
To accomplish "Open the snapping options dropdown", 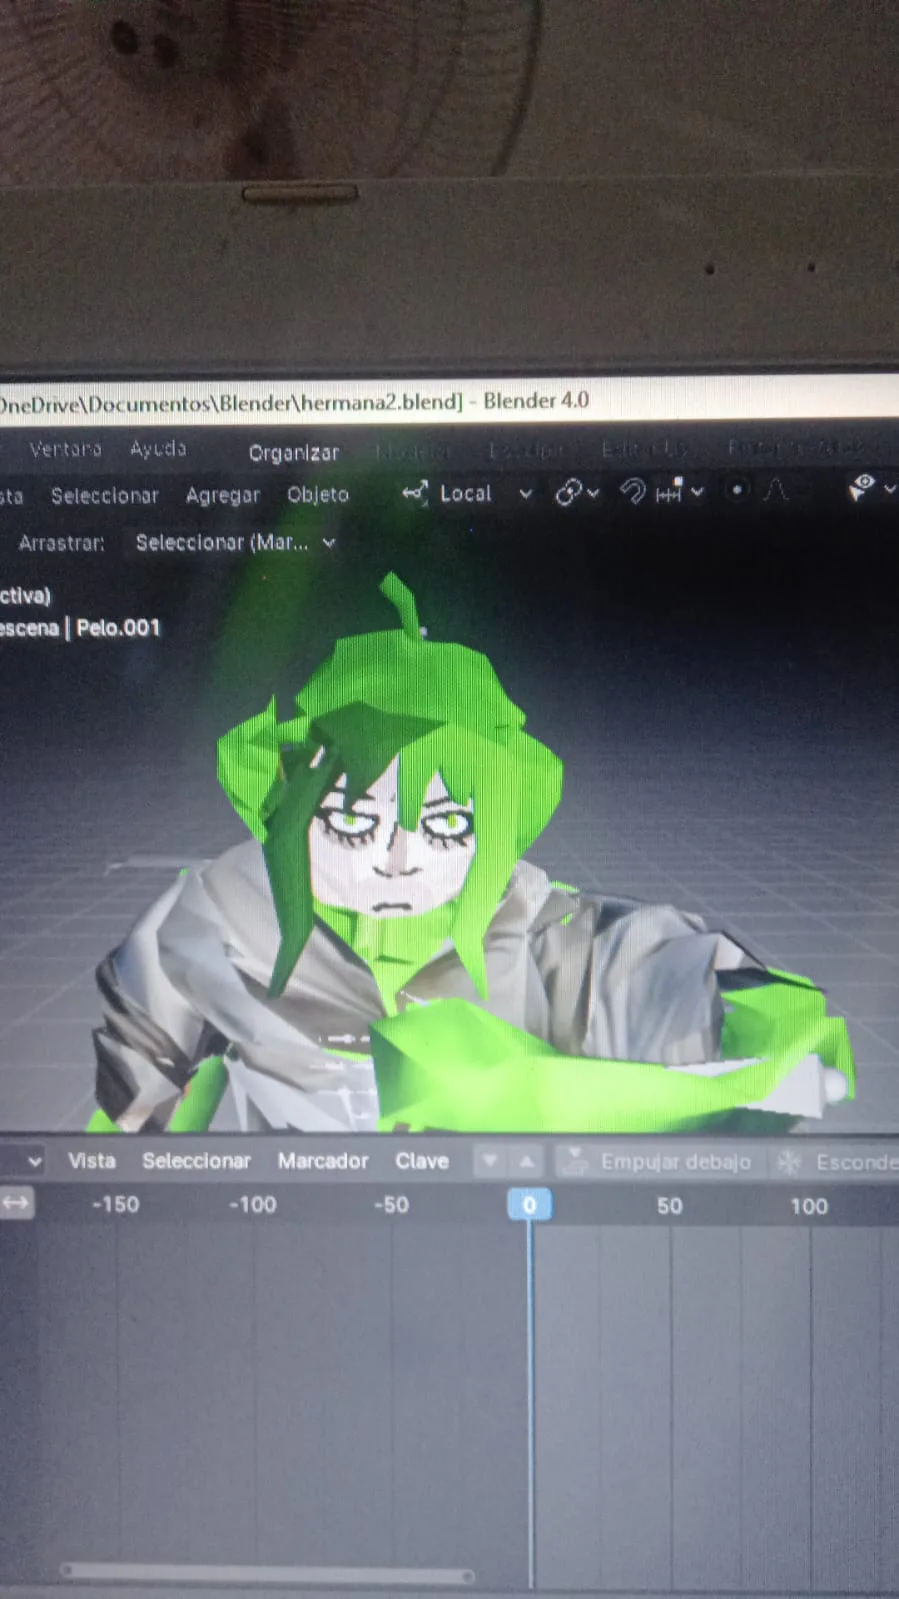I will point(680,490).
